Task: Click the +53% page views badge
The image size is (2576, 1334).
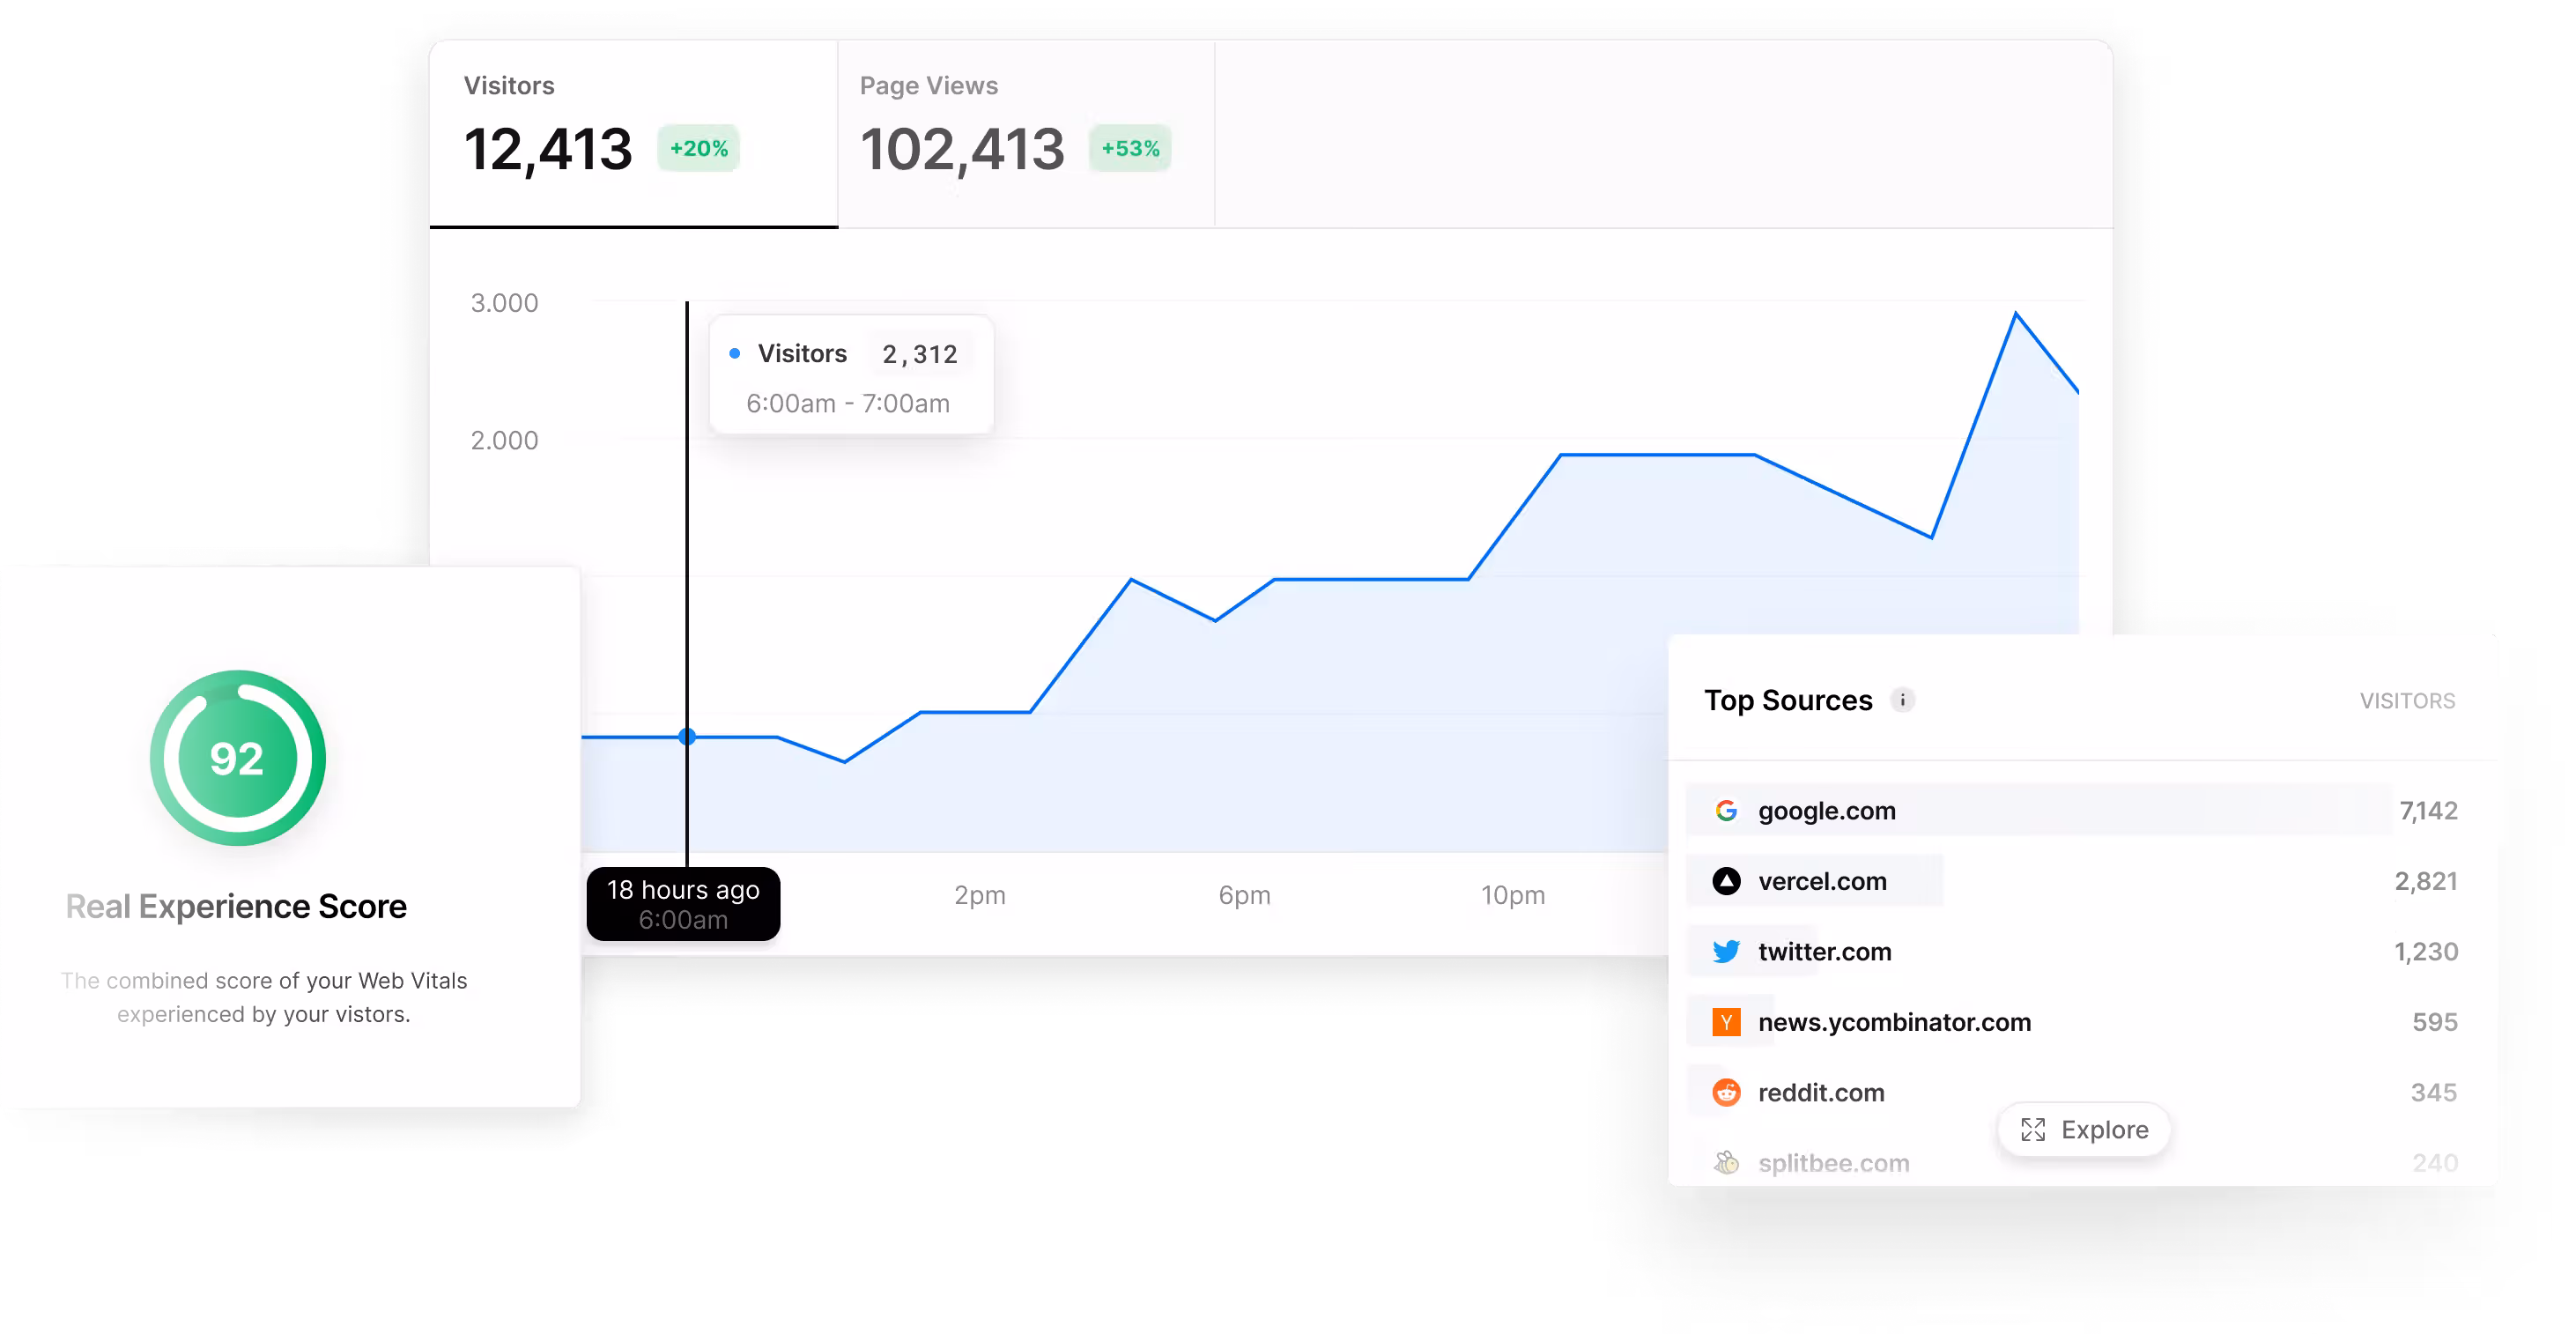Action: coord(1130,148)
